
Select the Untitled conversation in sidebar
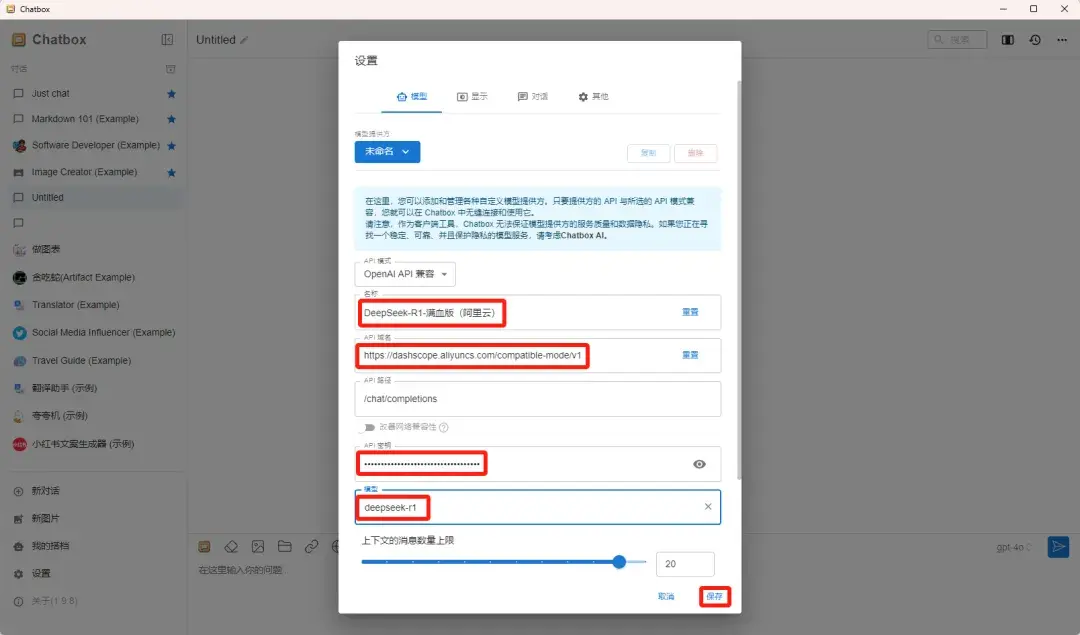point(93,198)
